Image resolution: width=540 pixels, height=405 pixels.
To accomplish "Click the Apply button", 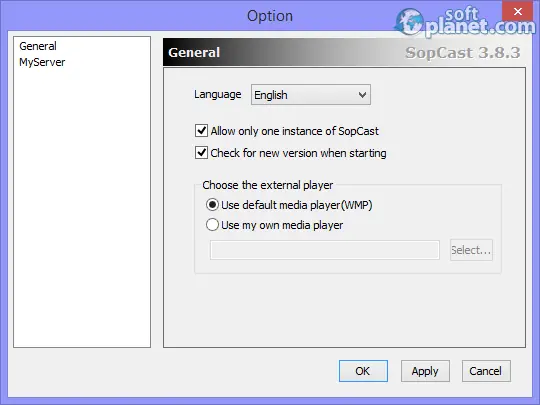I will (x=425, y=371).
